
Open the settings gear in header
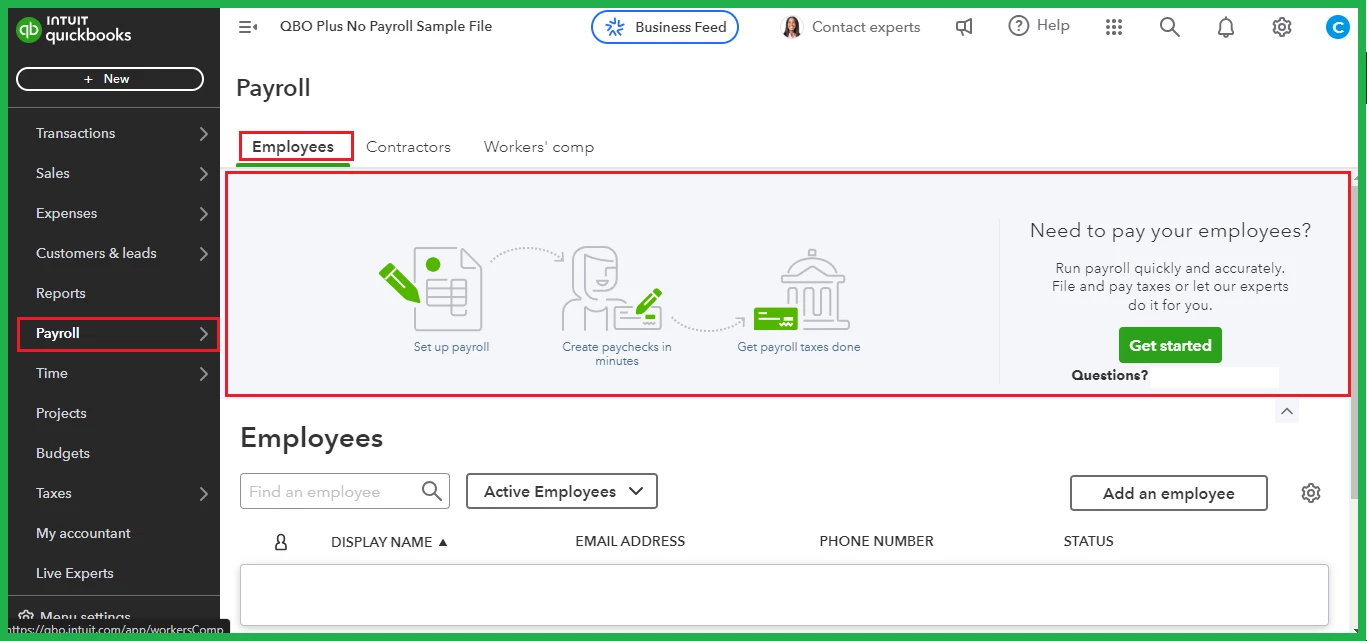point(1282,27)
